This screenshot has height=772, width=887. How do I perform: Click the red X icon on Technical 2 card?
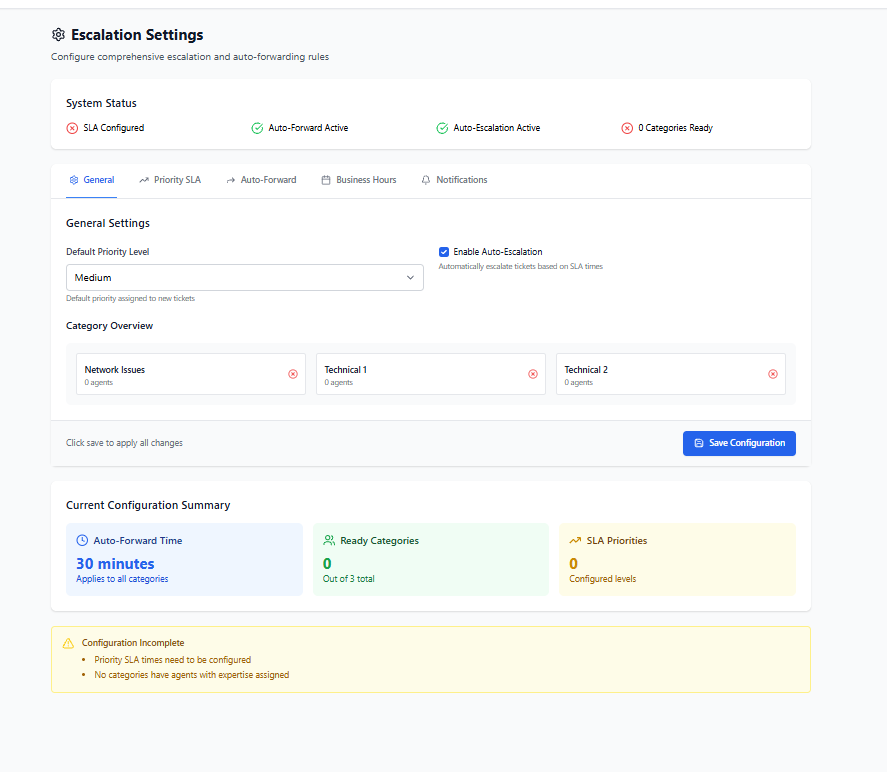pos(773,374)
